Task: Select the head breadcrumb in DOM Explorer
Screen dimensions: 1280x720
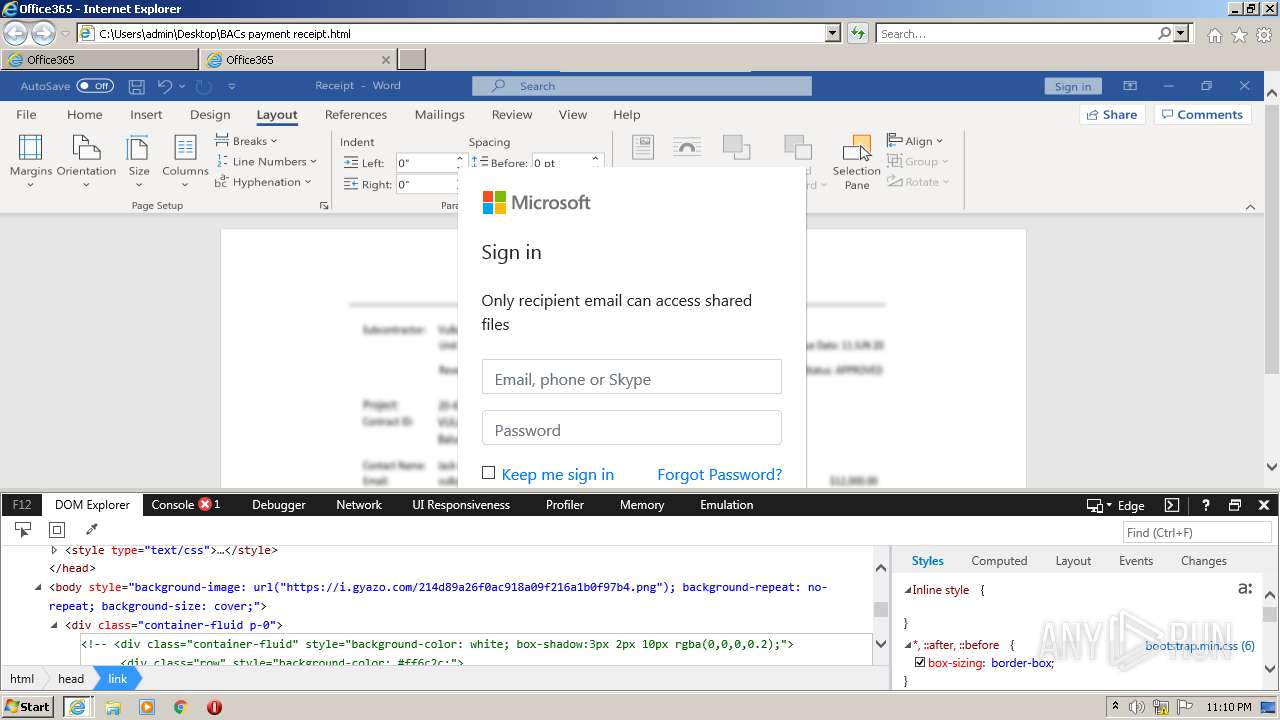Action: click(x=71, y=679)
